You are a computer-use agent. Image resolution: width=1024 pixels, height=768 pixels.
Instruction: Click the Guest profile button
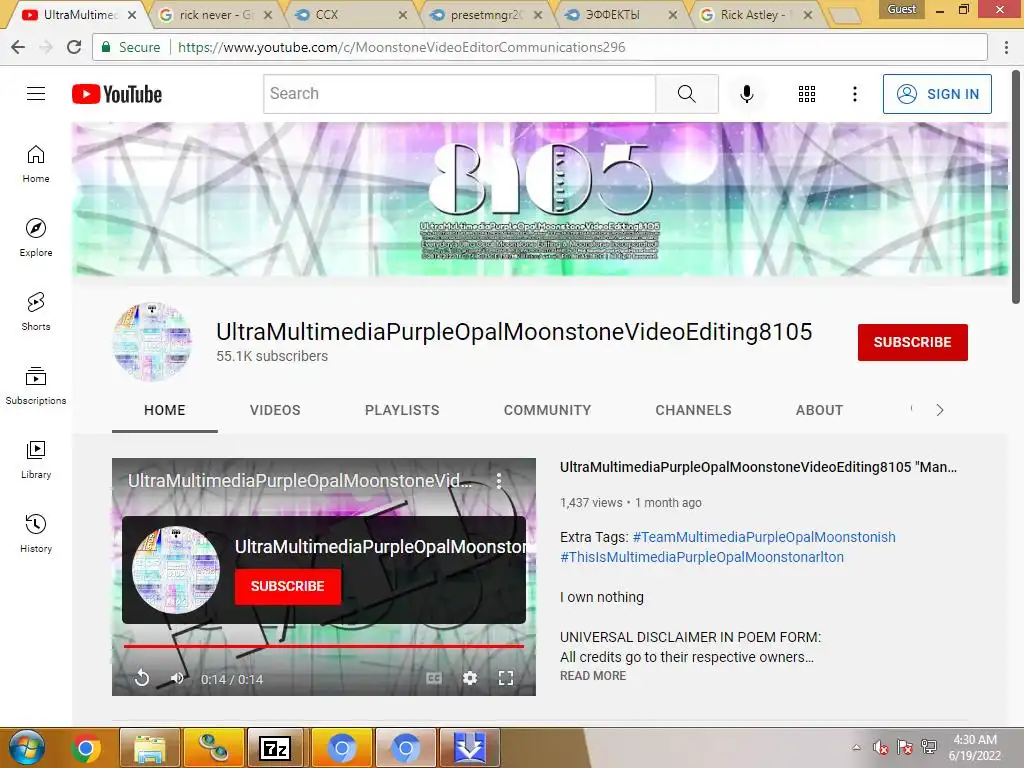pyautogui.click(x=901, y=9)
